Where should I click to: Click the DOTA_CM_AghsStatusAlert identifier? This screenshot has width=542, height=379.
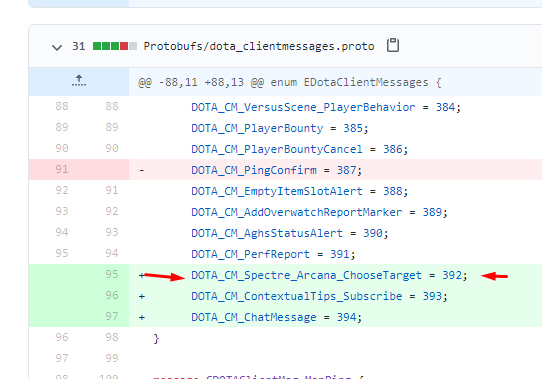(x=267, y=233)
